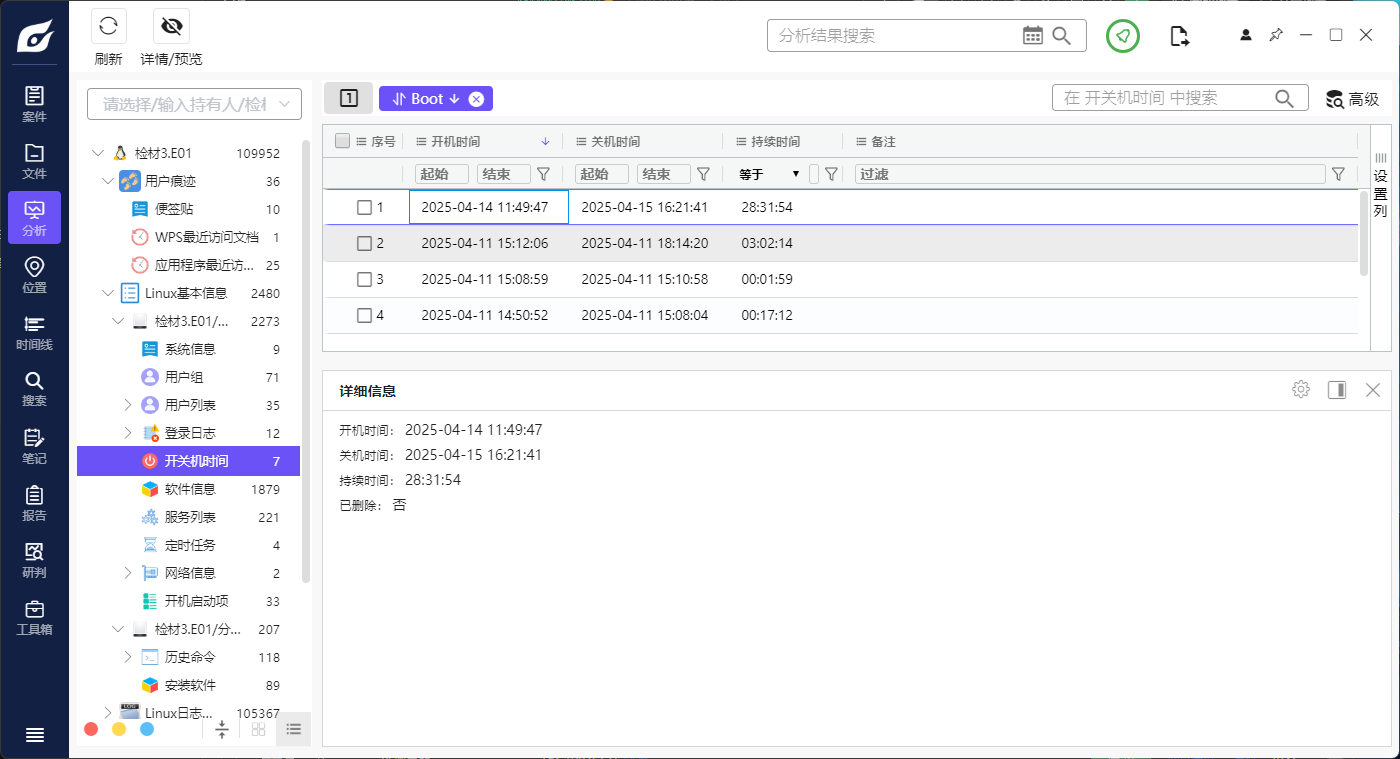Screen dimensions: 1400x759
Task: Select 历史命令 in the tree
Action: tap(189, 657)
